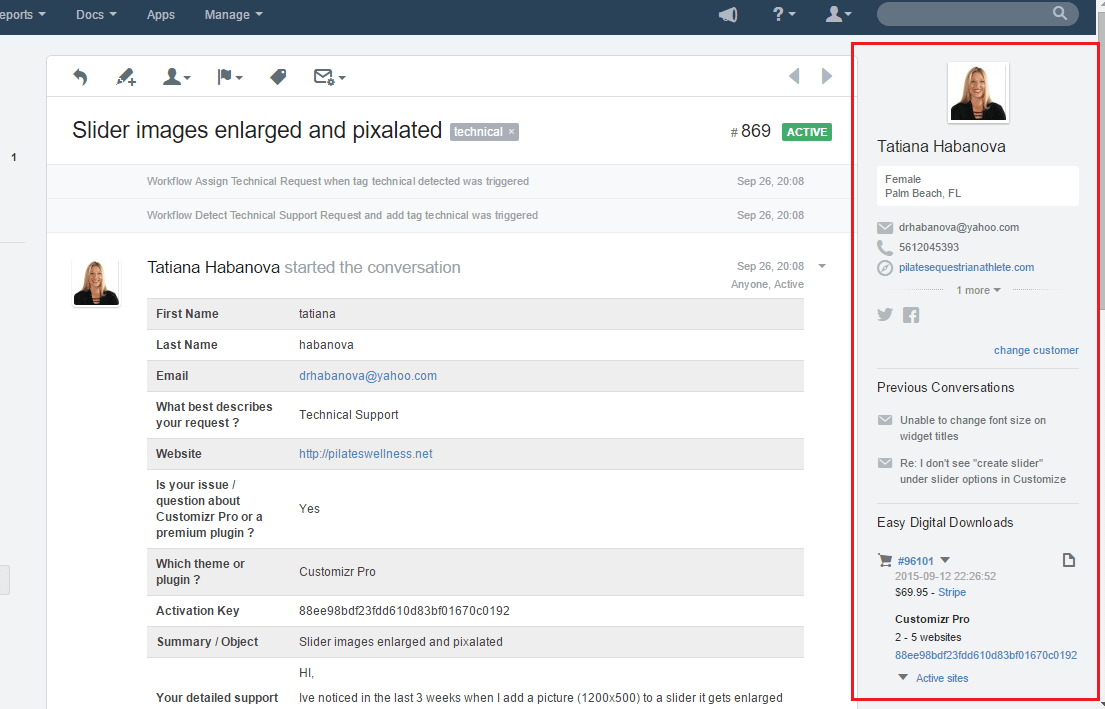Go to the previous conversation arrow
The image size is (1105, 709).
794,76
